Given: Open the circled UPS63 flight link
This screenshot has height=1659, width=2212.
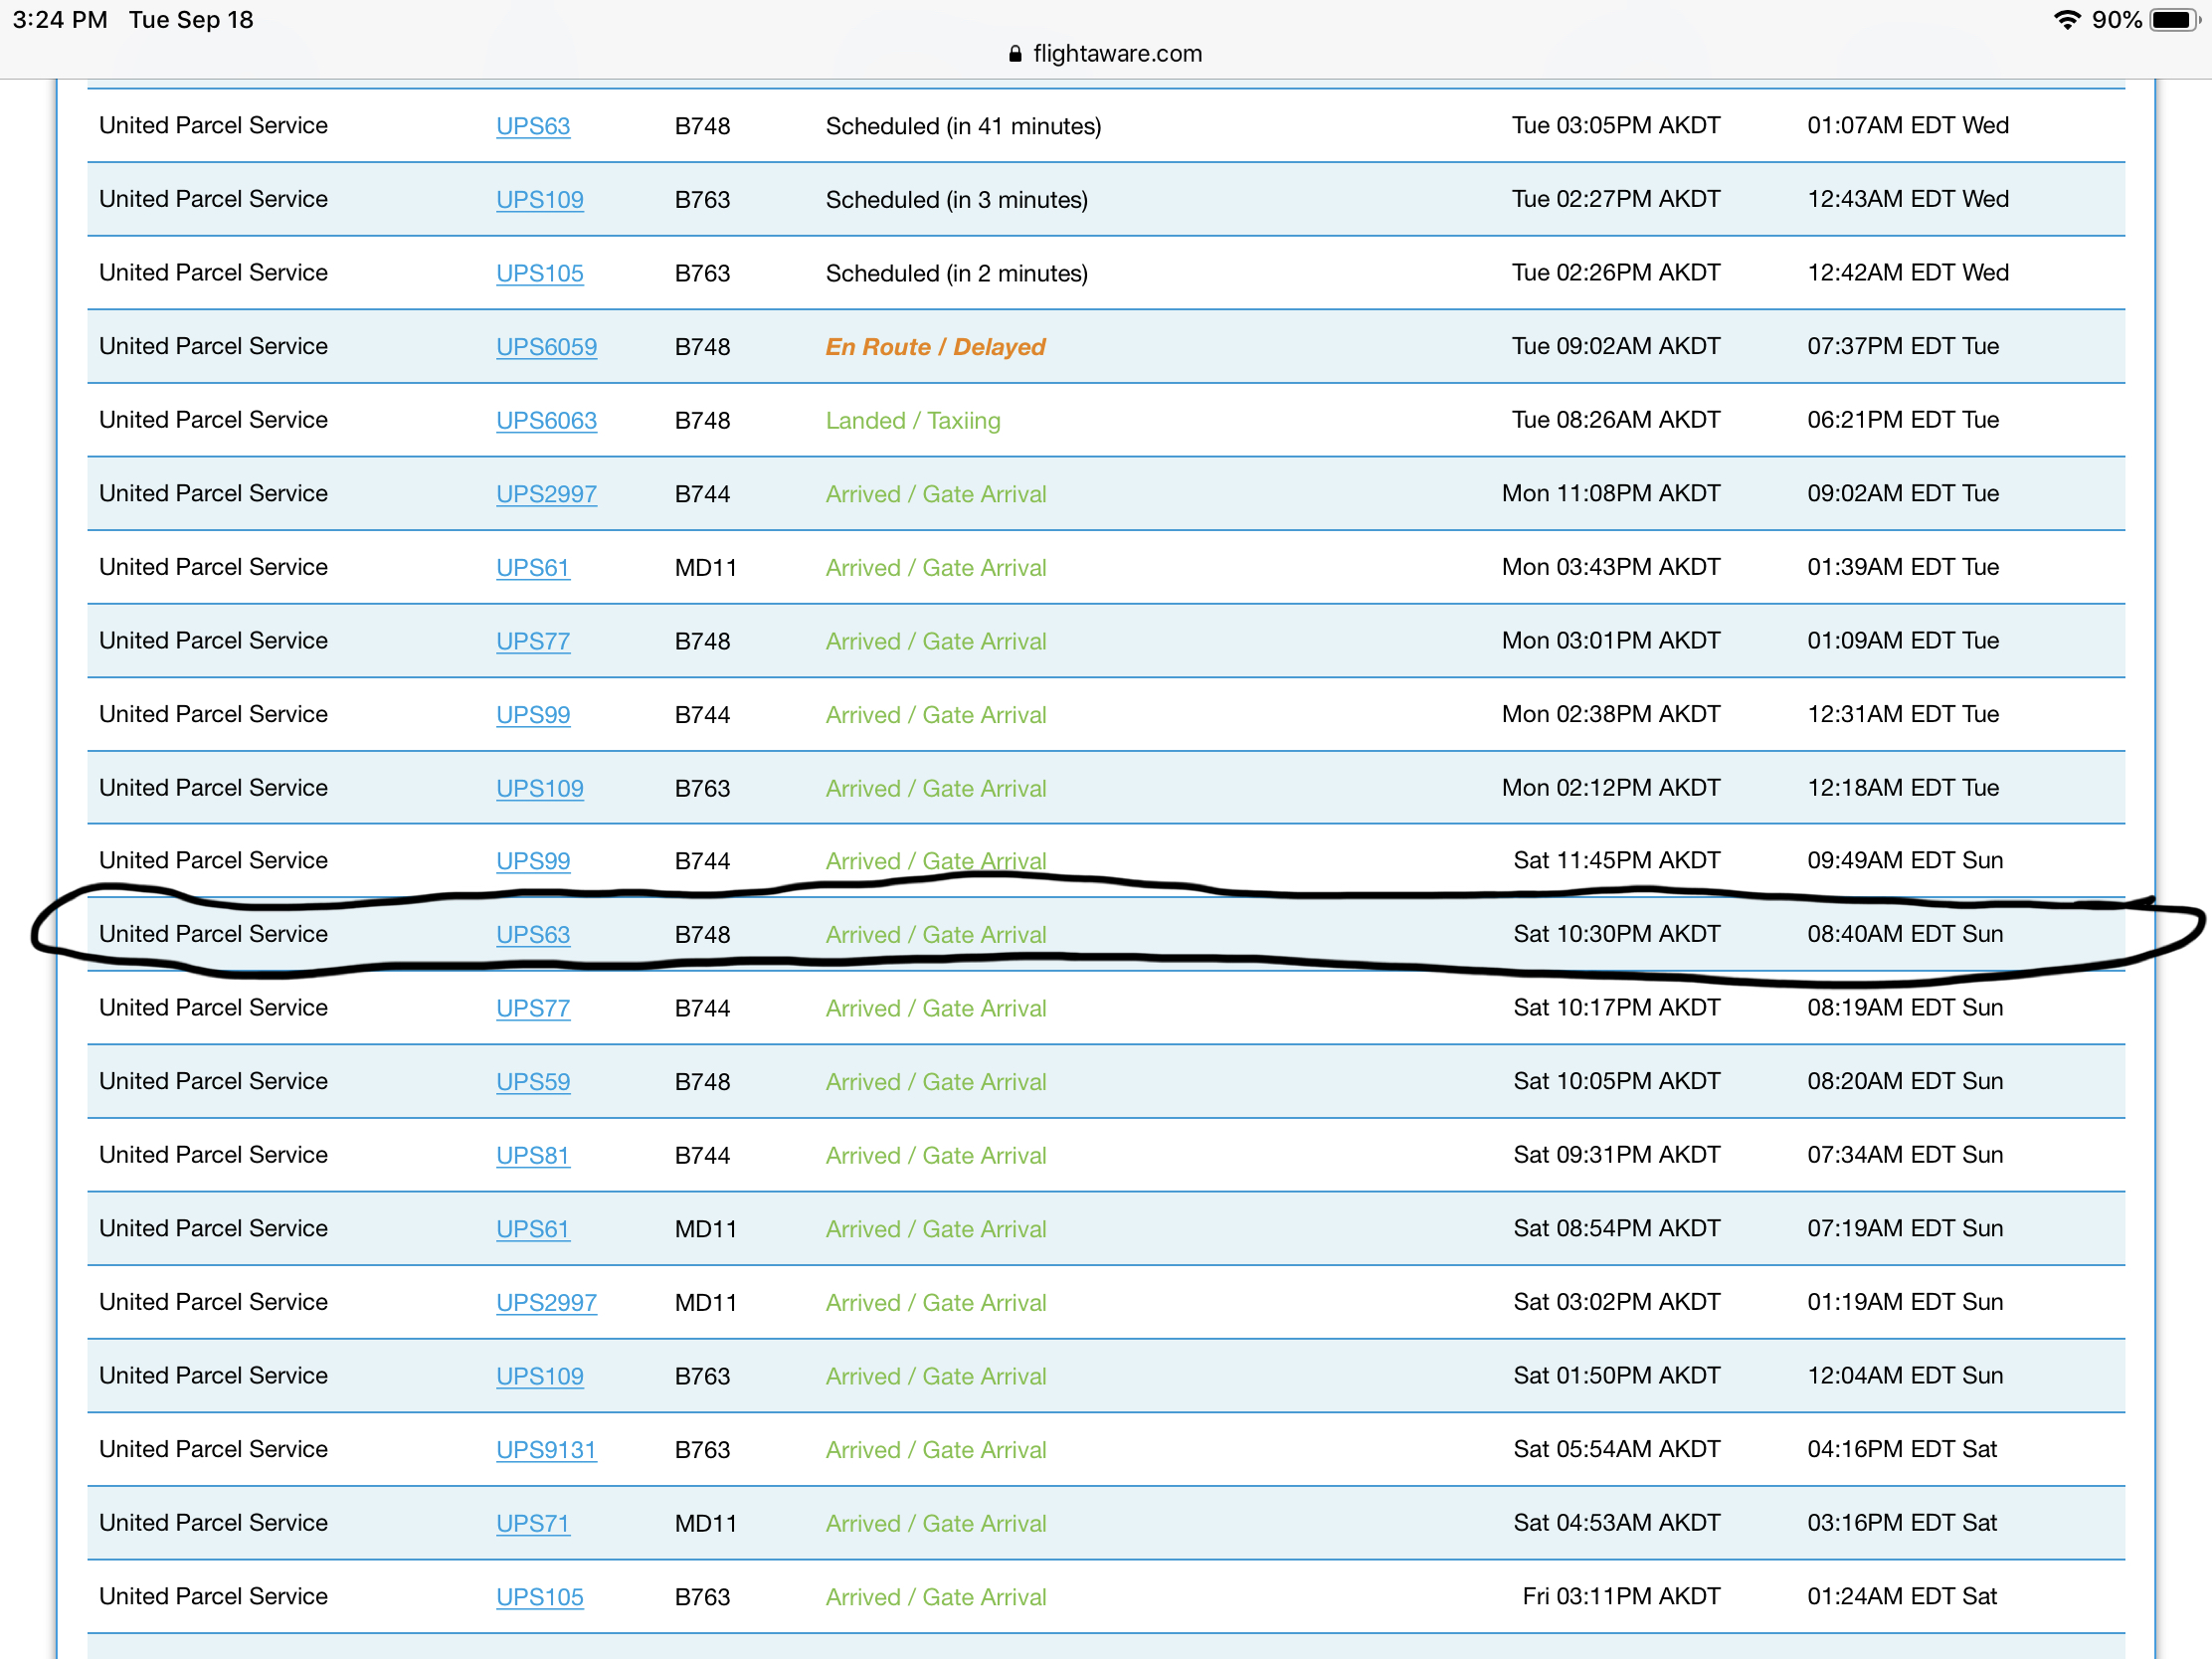Looking at the screenshot, I should (533, 935).
